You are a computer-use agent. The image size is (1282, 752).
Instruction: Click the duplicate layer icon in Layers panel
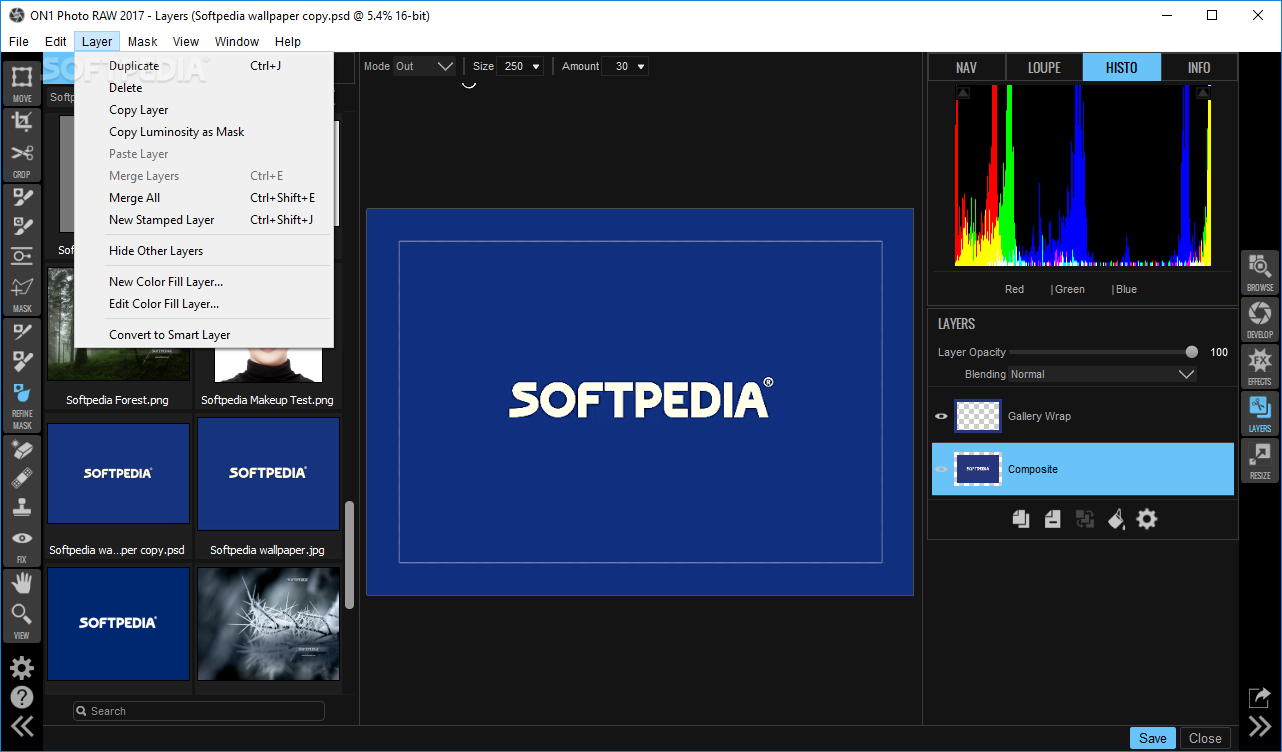pos(1021,519)
